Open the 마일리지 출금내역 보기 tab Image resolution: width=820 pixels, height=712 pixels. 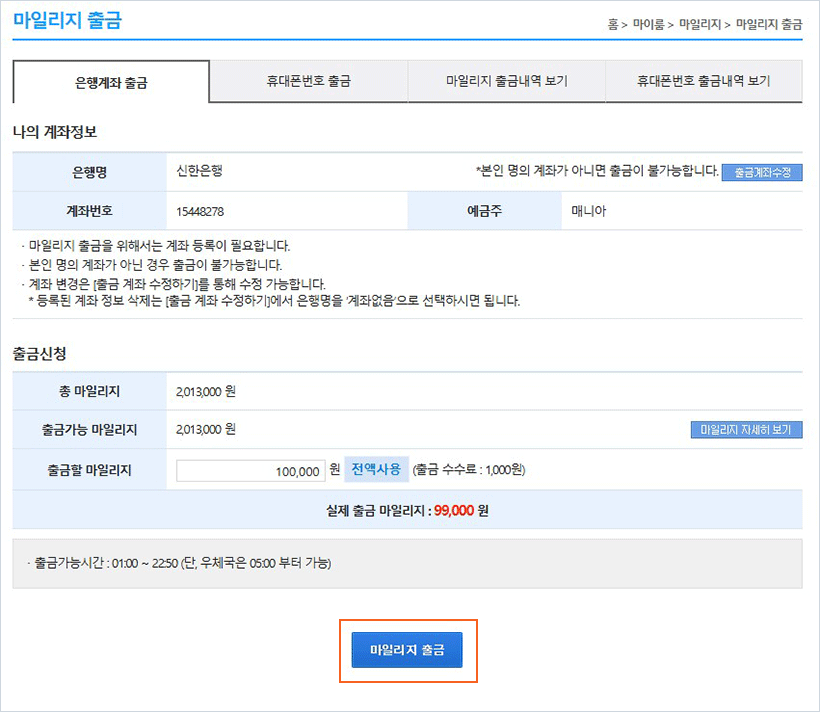tap(506, 81)
